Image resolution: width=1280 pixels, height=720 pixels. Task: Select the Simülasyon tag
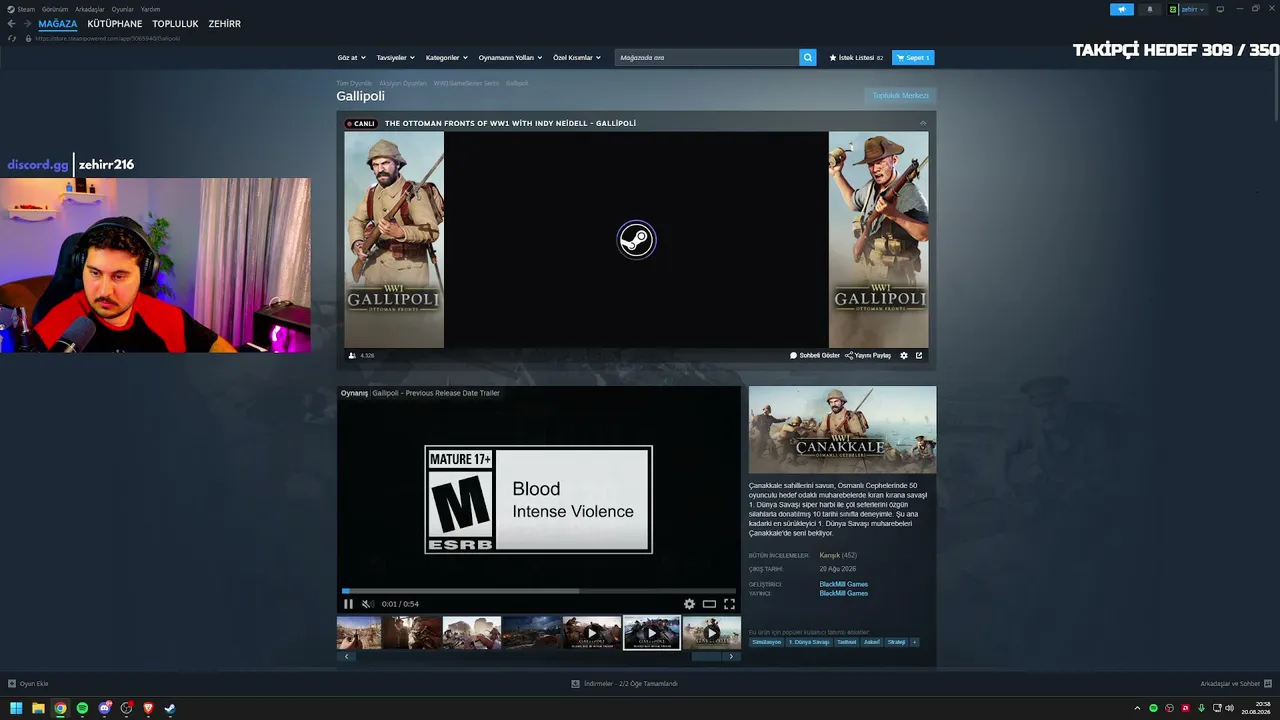766,642
